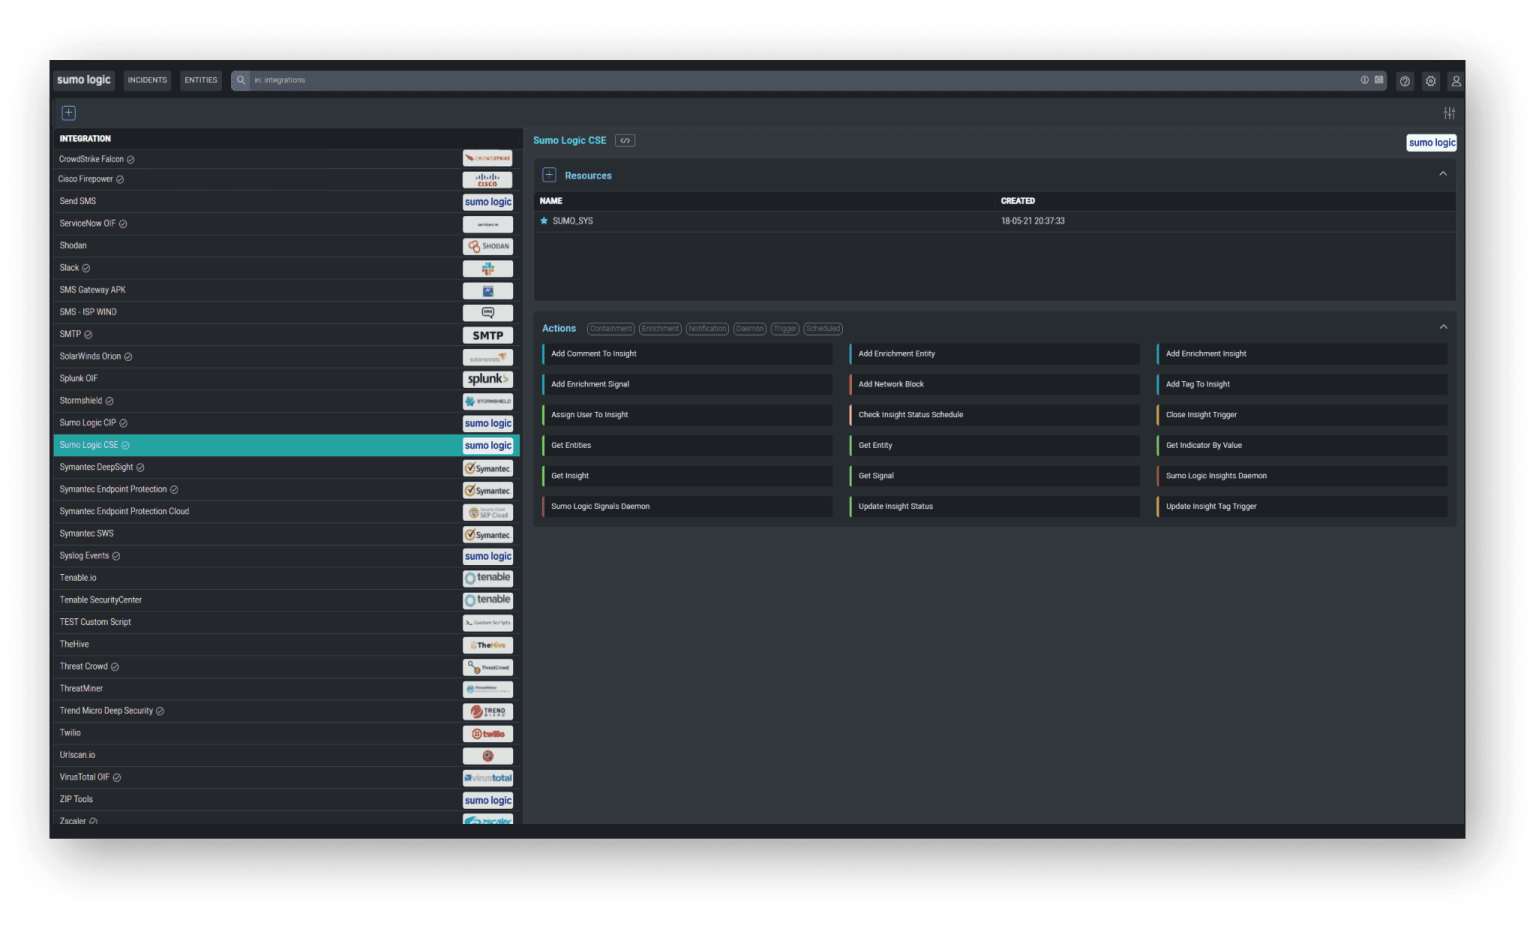The image size is (1536, 929).
Task: Toggle the Notification action filter
Action: (x=707, y=329)
